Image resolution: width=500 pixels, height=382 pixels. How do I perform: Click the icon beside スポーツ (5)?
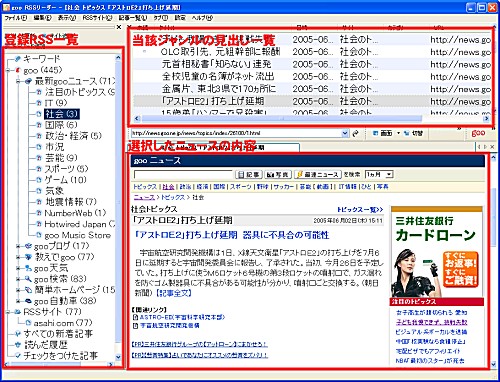click(39, 169)
